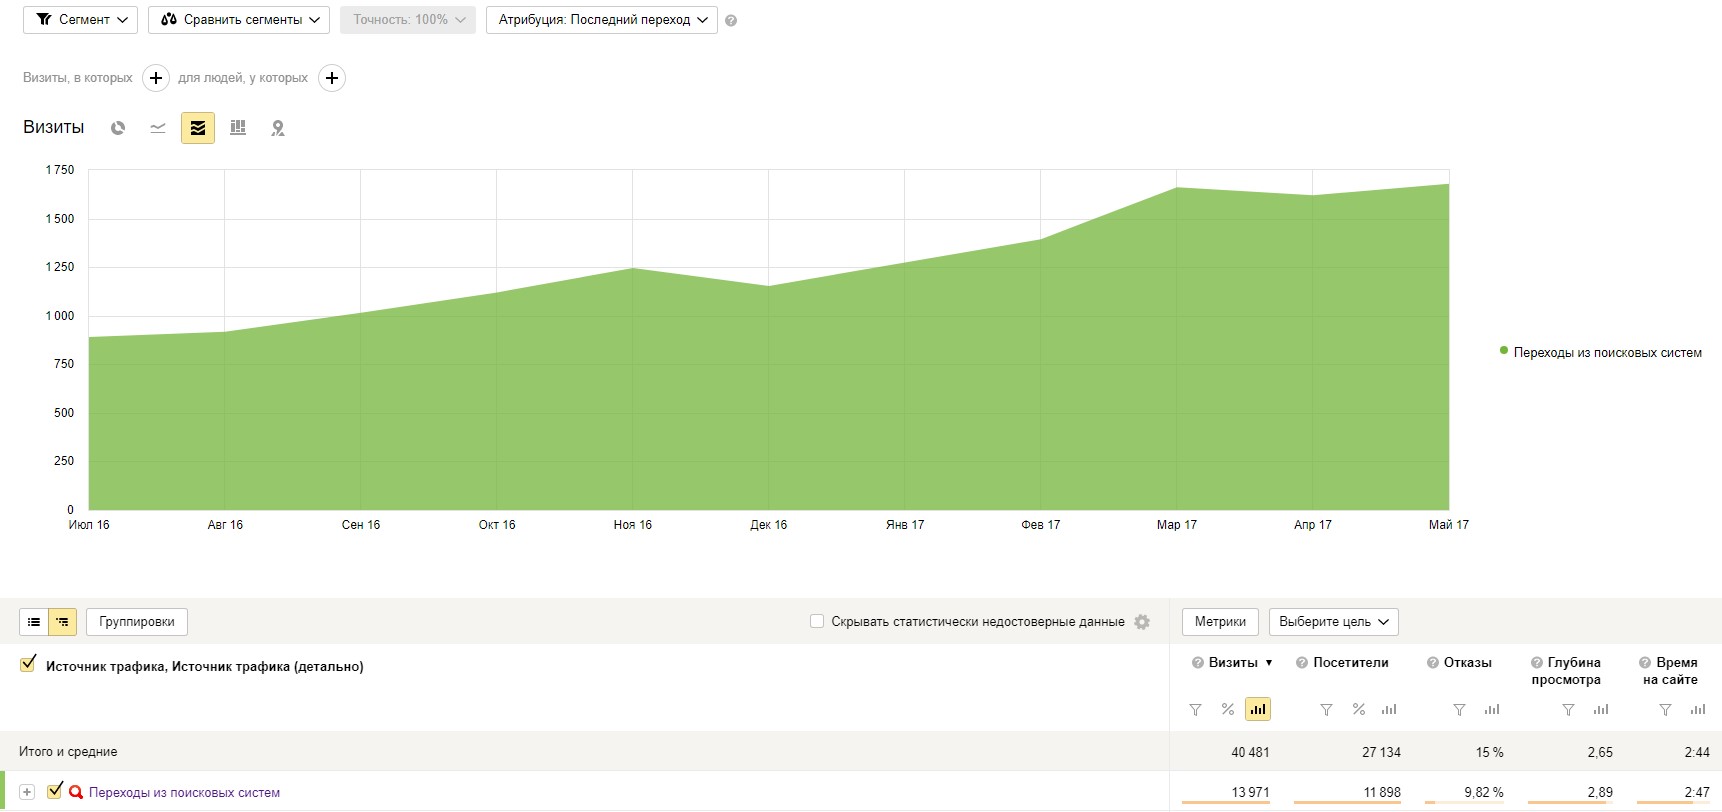Click the plus after 'Визиты, в которых'
The width and height of the screenshot is (1722, 812).
point(156,78)
